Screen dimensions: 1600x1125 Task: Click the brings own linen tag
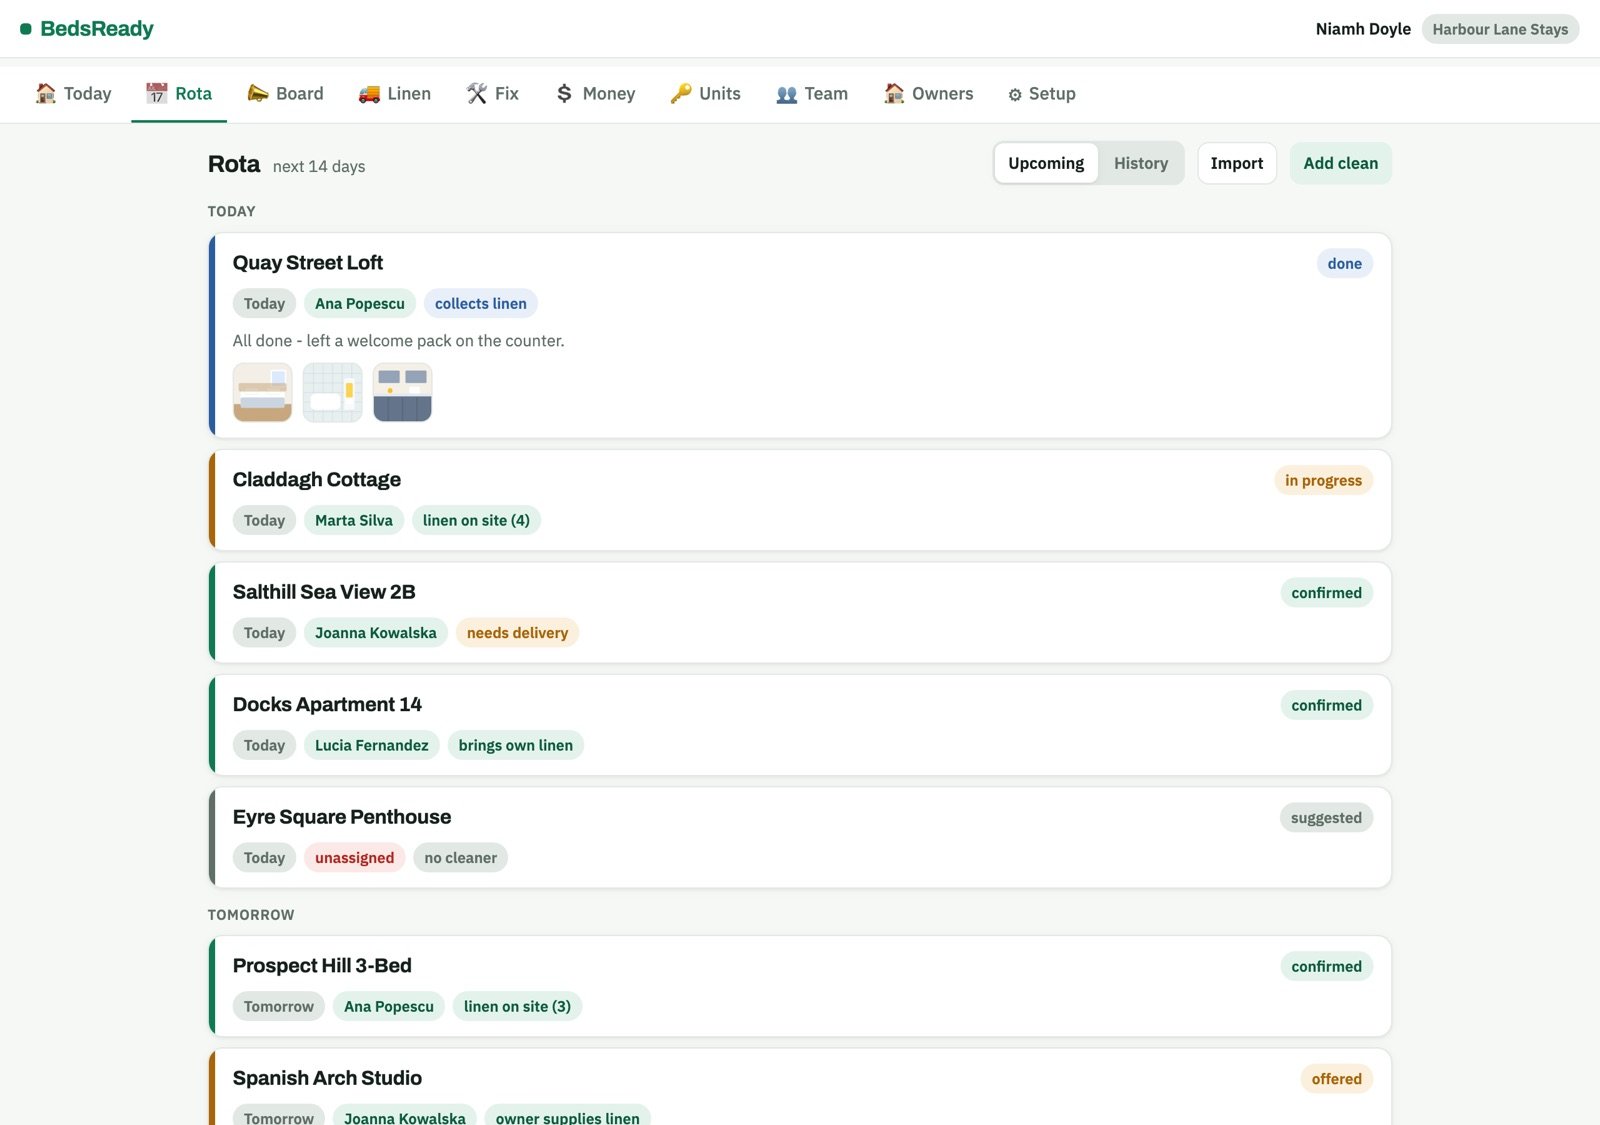point(515,745)
